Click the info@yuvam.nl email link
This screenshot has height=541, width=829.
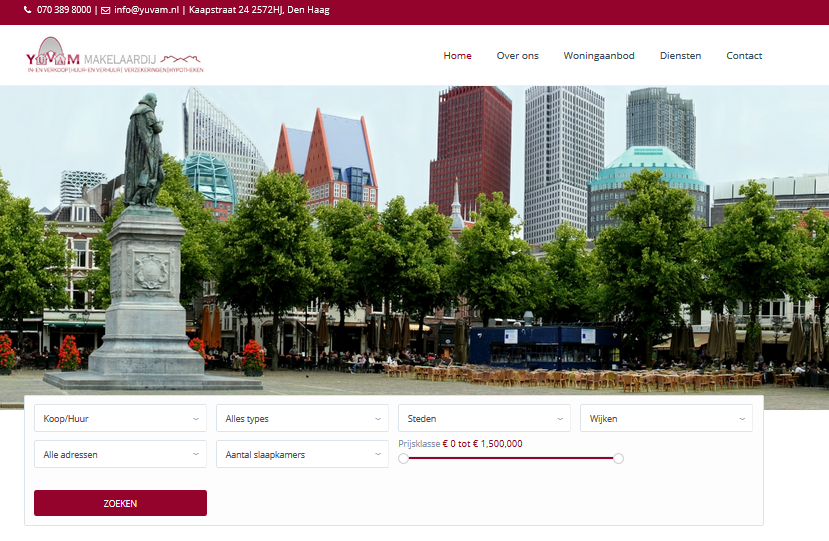[146, 10]
